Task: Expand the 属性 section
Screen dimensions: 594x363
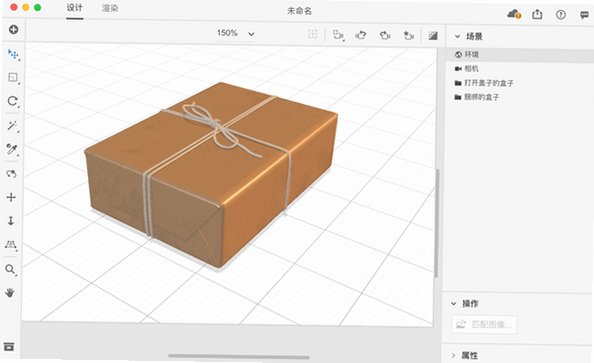Action: click(453, 355)
